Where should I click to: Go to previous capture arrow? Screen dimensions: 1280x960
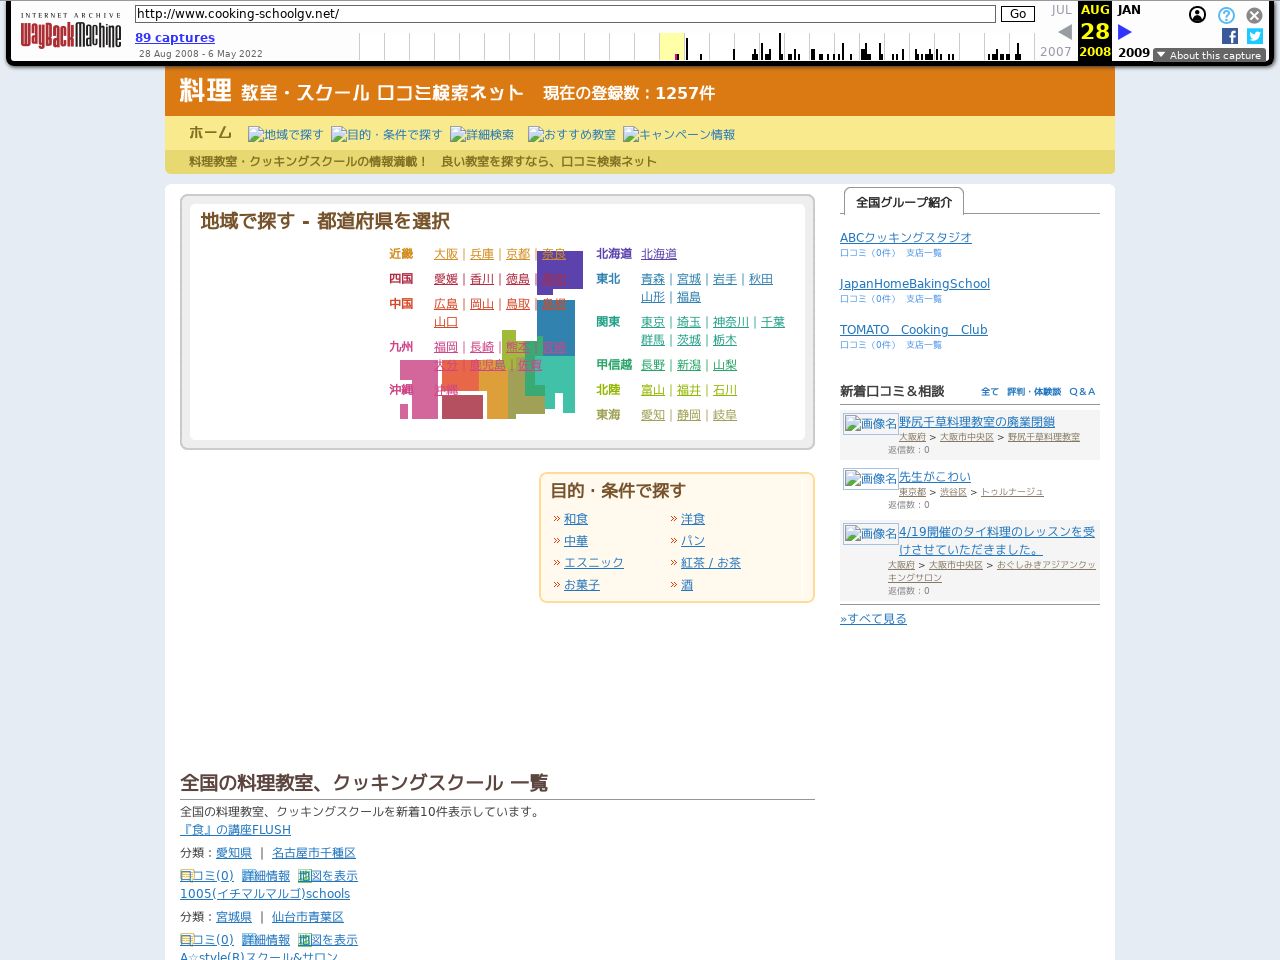coord(1064,32)
